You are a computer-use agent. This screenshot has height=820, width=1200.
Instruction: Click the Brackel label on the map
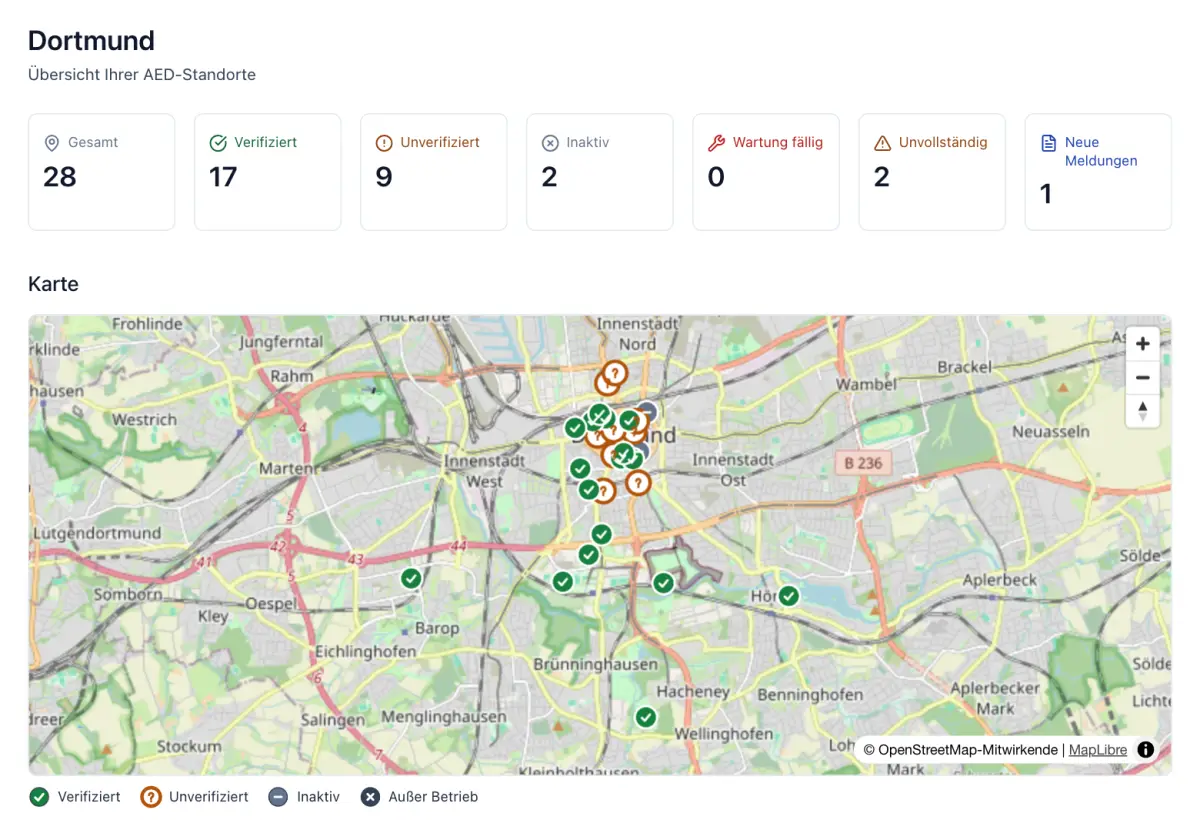click(965, 367)
